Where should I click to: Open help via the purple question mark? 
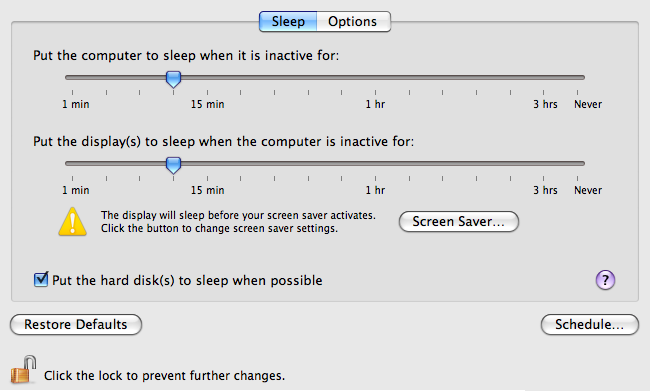tap(605, 280)
